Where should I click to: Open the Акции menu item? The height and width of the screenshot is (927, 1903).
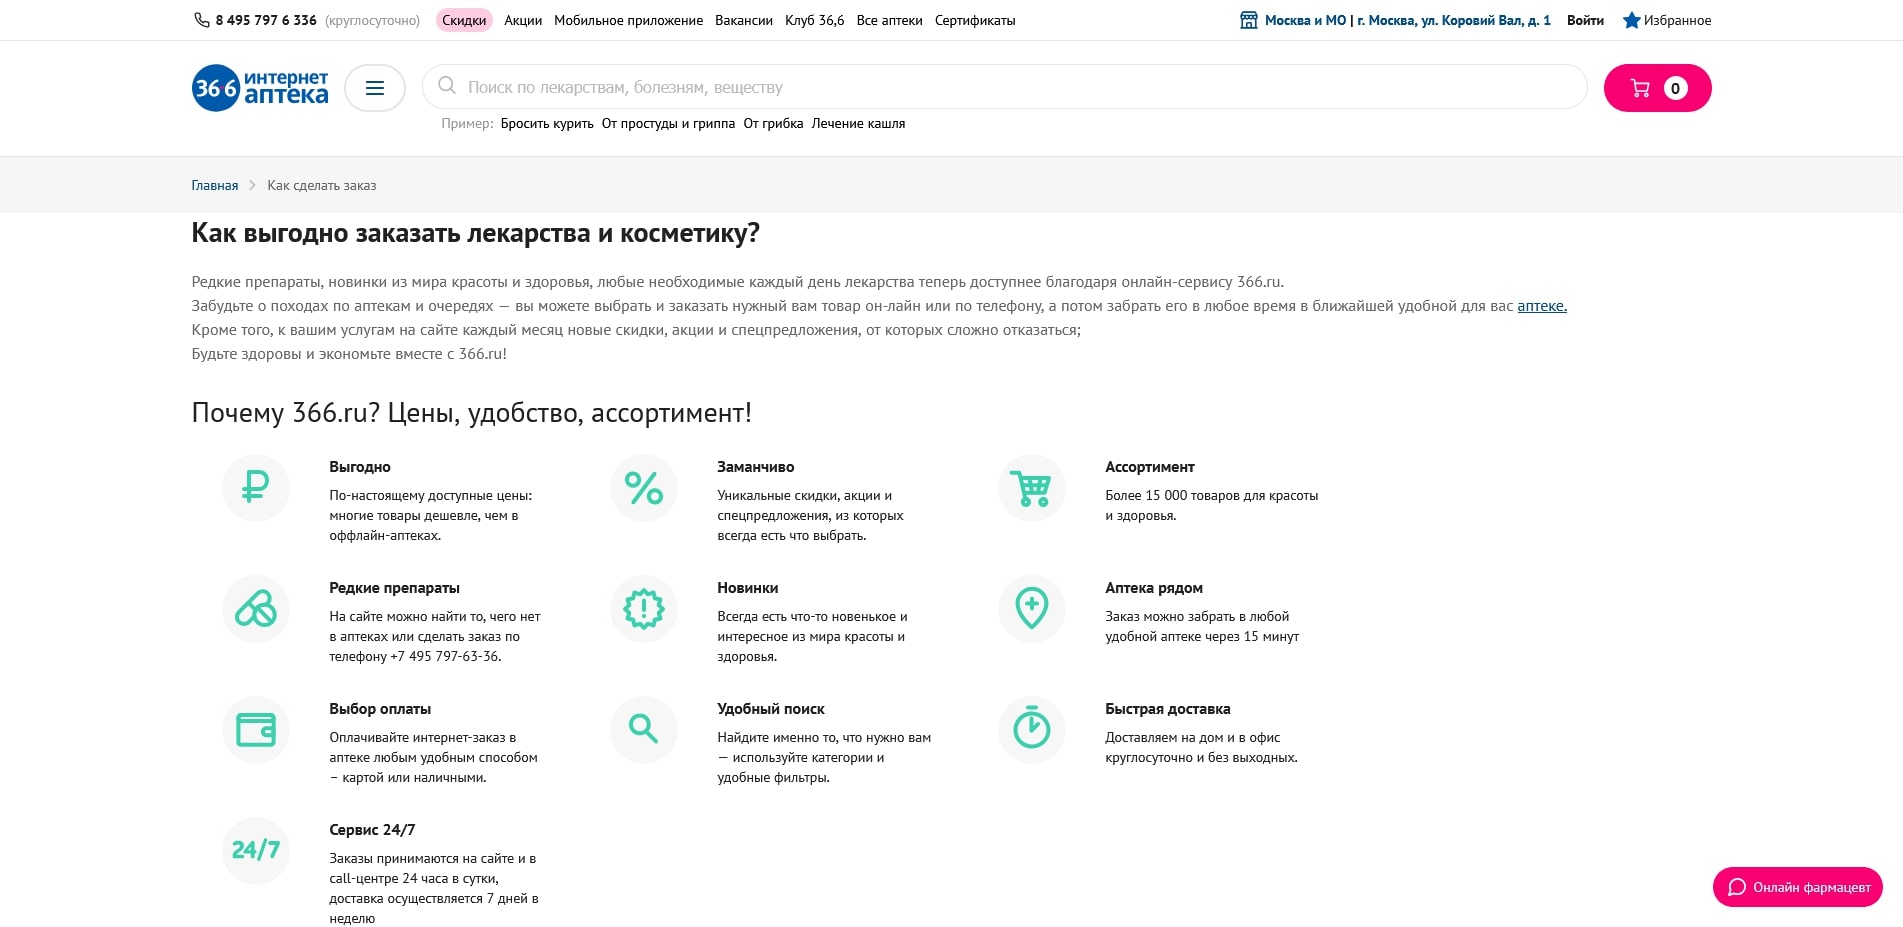coord(523,20)
